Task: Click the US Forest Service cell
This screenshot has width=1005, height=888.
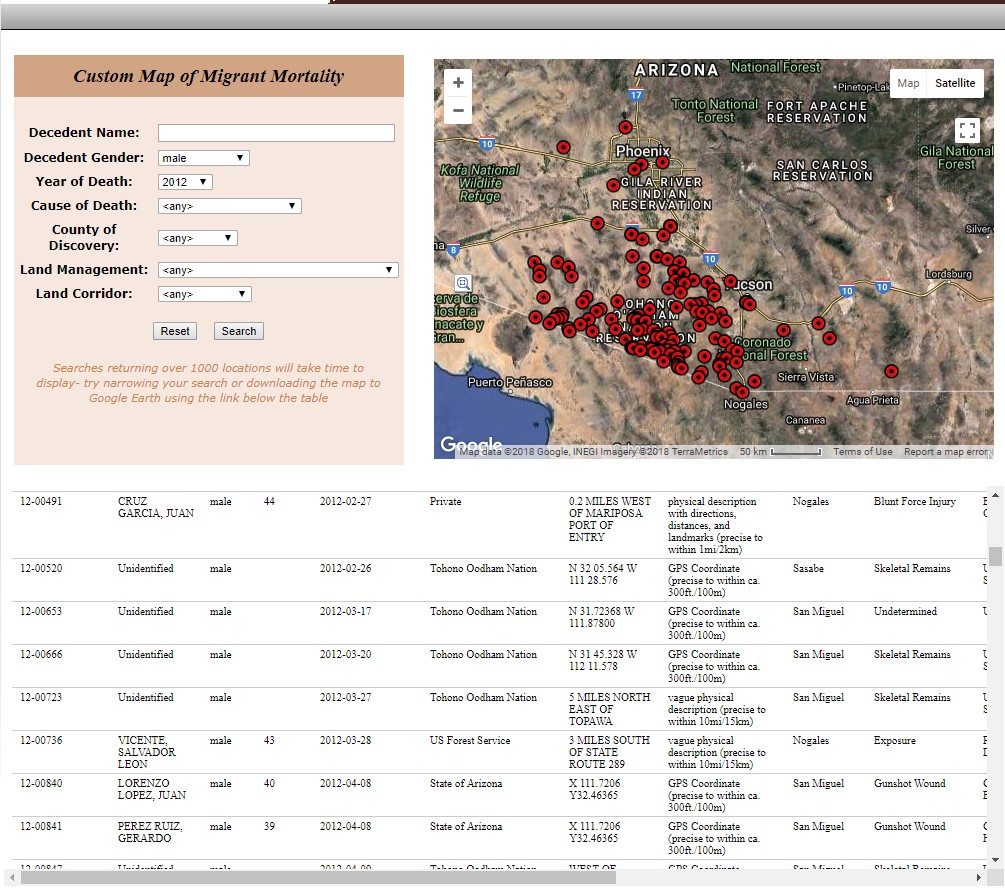Action: pos(470,740)
